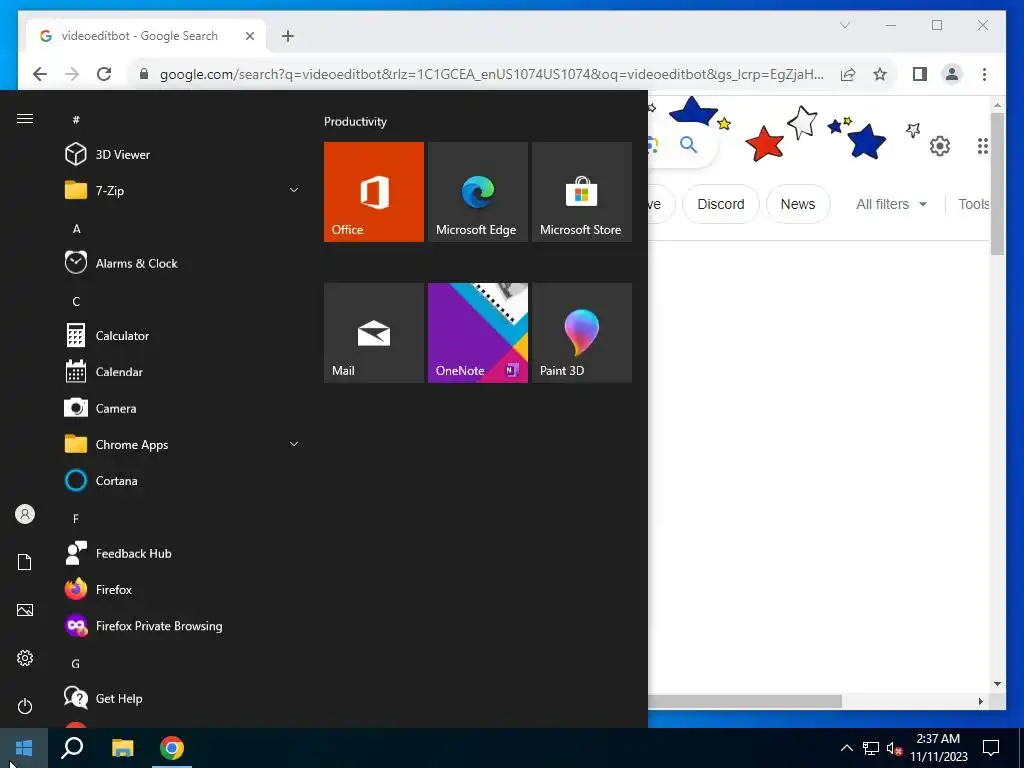Open the Office tile
Viewport: 1024px width, 768px height.
[374, 192]
